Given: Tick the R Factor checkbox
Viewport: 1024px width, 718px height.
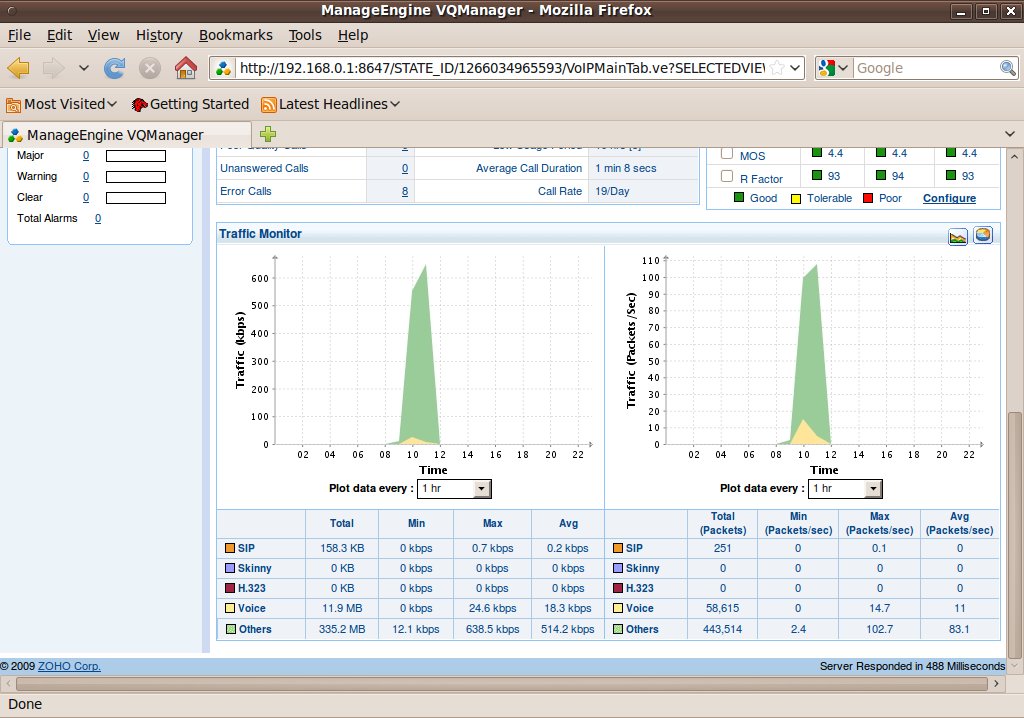Looking at the screenshot, I should click(x=726, y=176).
